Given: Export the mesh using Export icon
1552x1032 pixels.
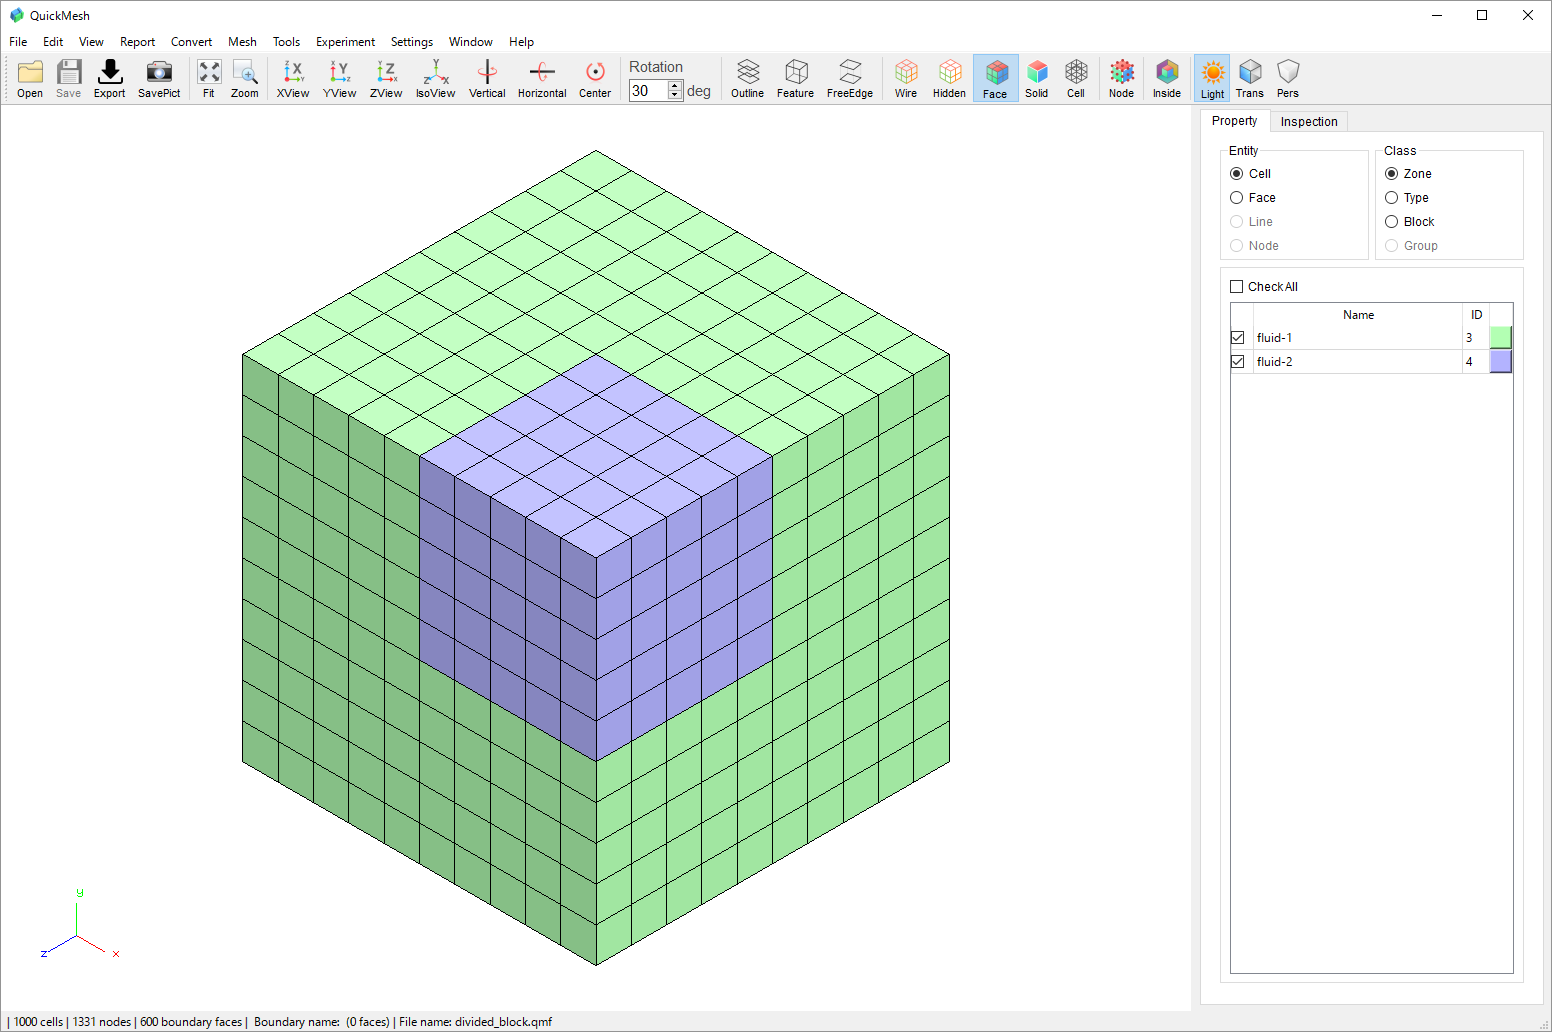Looking at the screenshot, I should [110, 78].
